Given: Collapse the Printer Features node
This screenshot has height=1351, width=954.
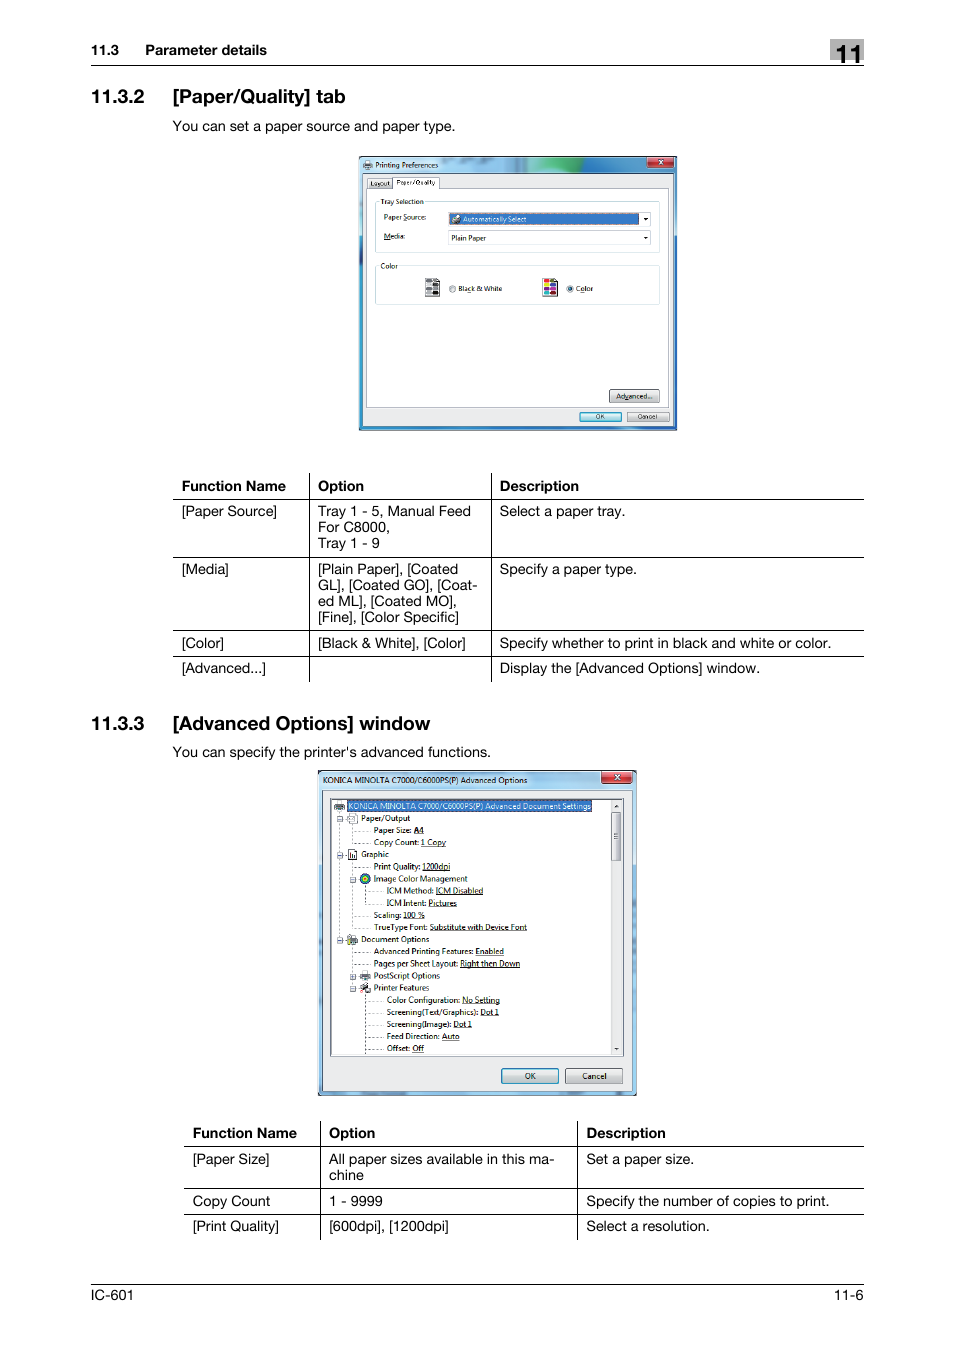Looking at the screenshot, I should point(353,989).
